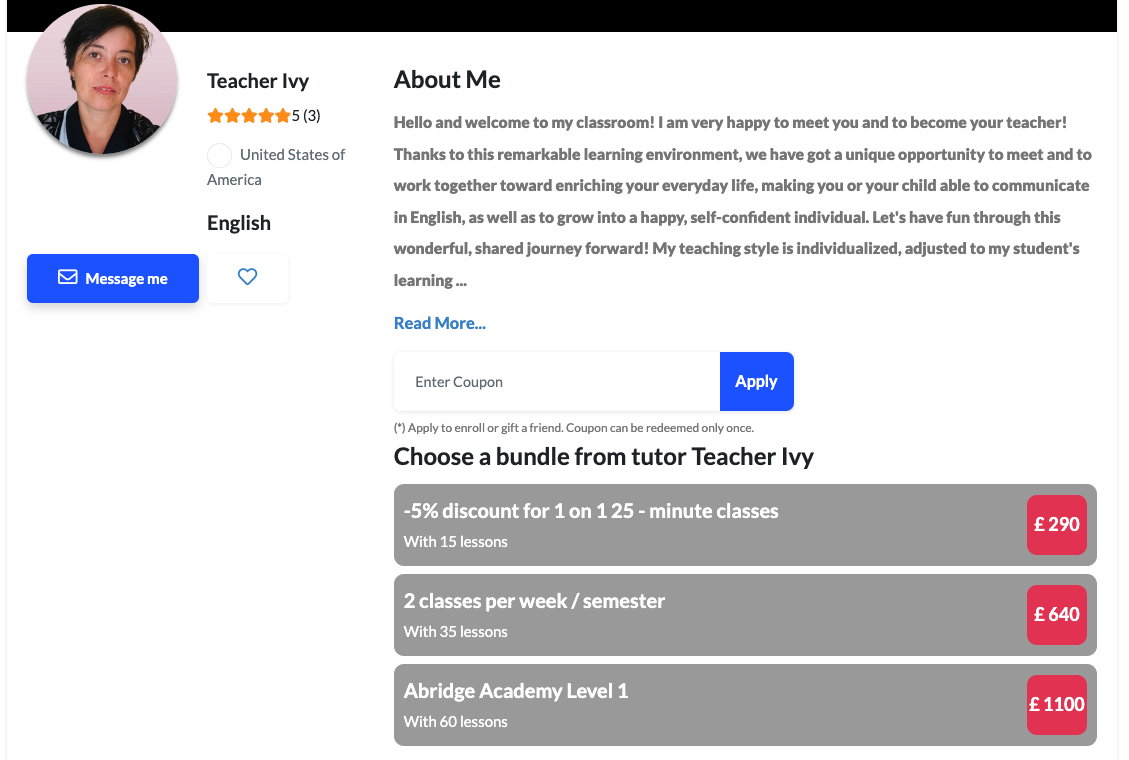
Task: Click the 'Apply' coupon button
Action: (x=756, y=381)
